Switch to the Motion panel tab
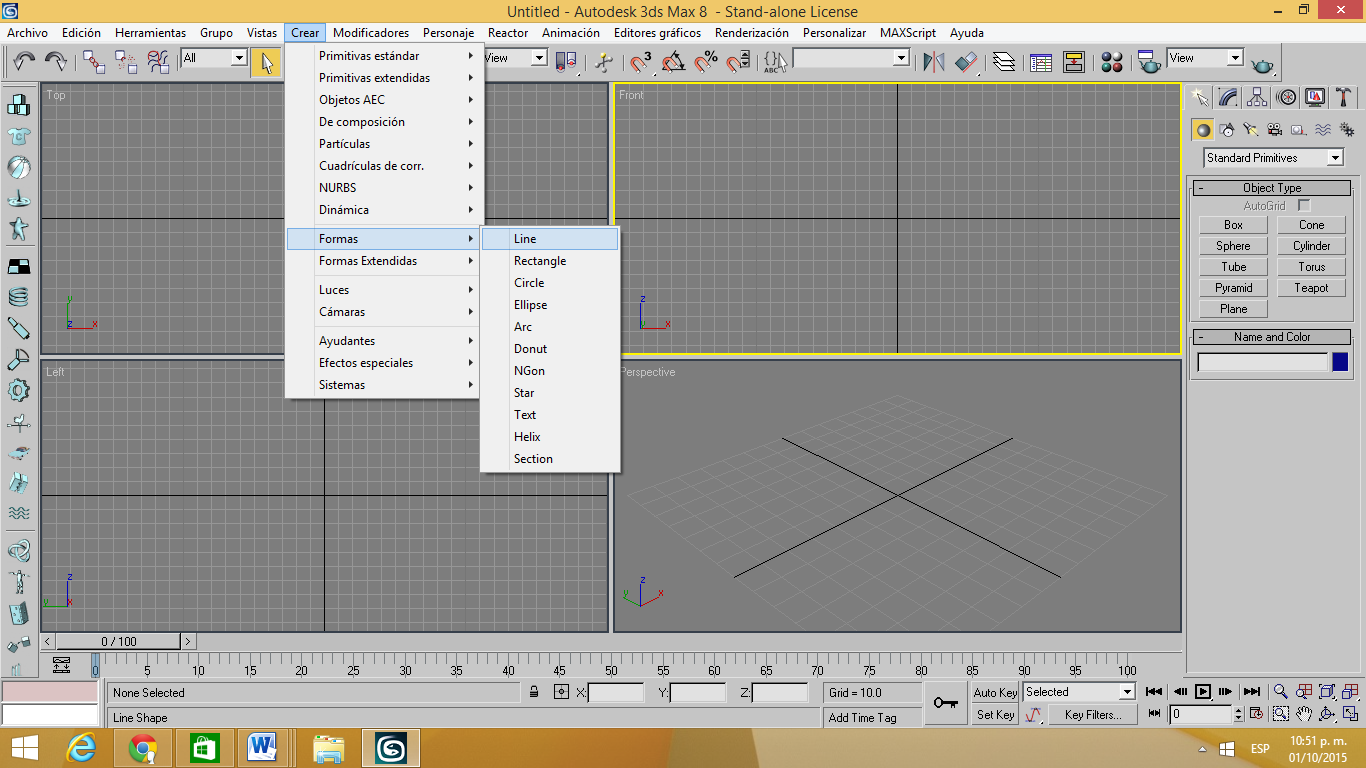The width and height of the screenshot is (1366, 768). point(1286,97)
